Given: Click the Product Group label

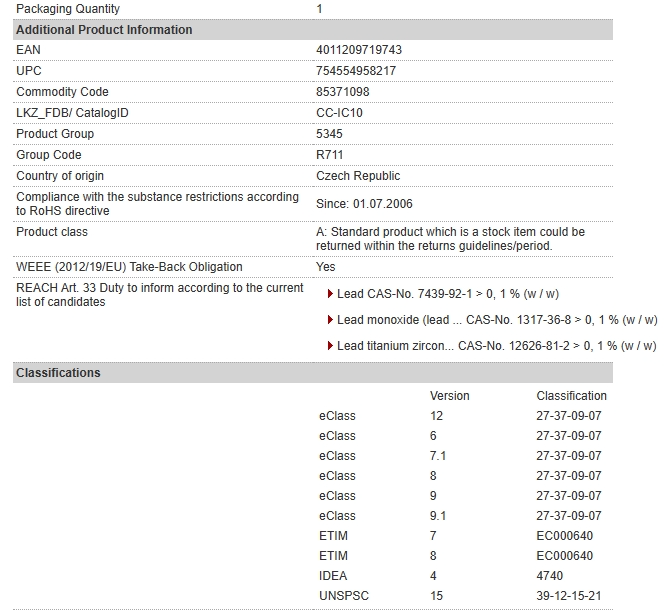Looking at the screenshot, I should [55, 134].
